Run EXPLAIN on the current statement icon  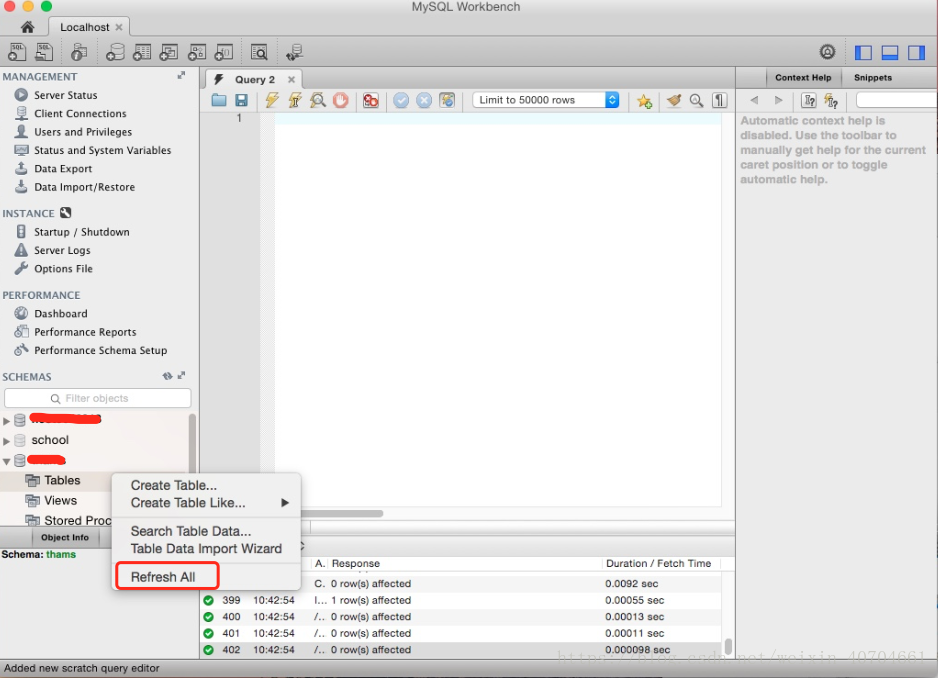pos(318,100)
